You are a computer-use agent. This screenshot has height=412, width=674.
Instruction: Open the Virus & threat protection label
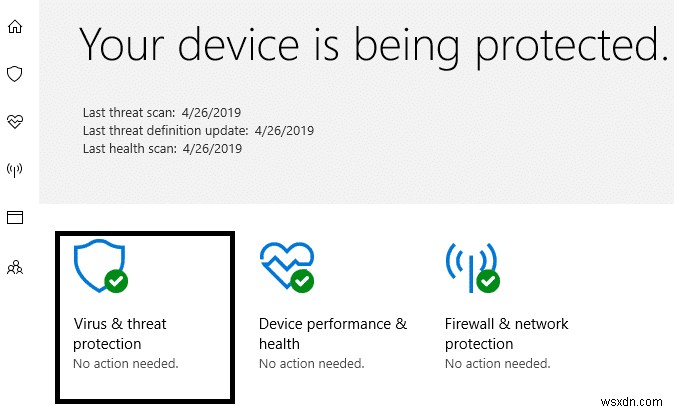pos(120,334)
